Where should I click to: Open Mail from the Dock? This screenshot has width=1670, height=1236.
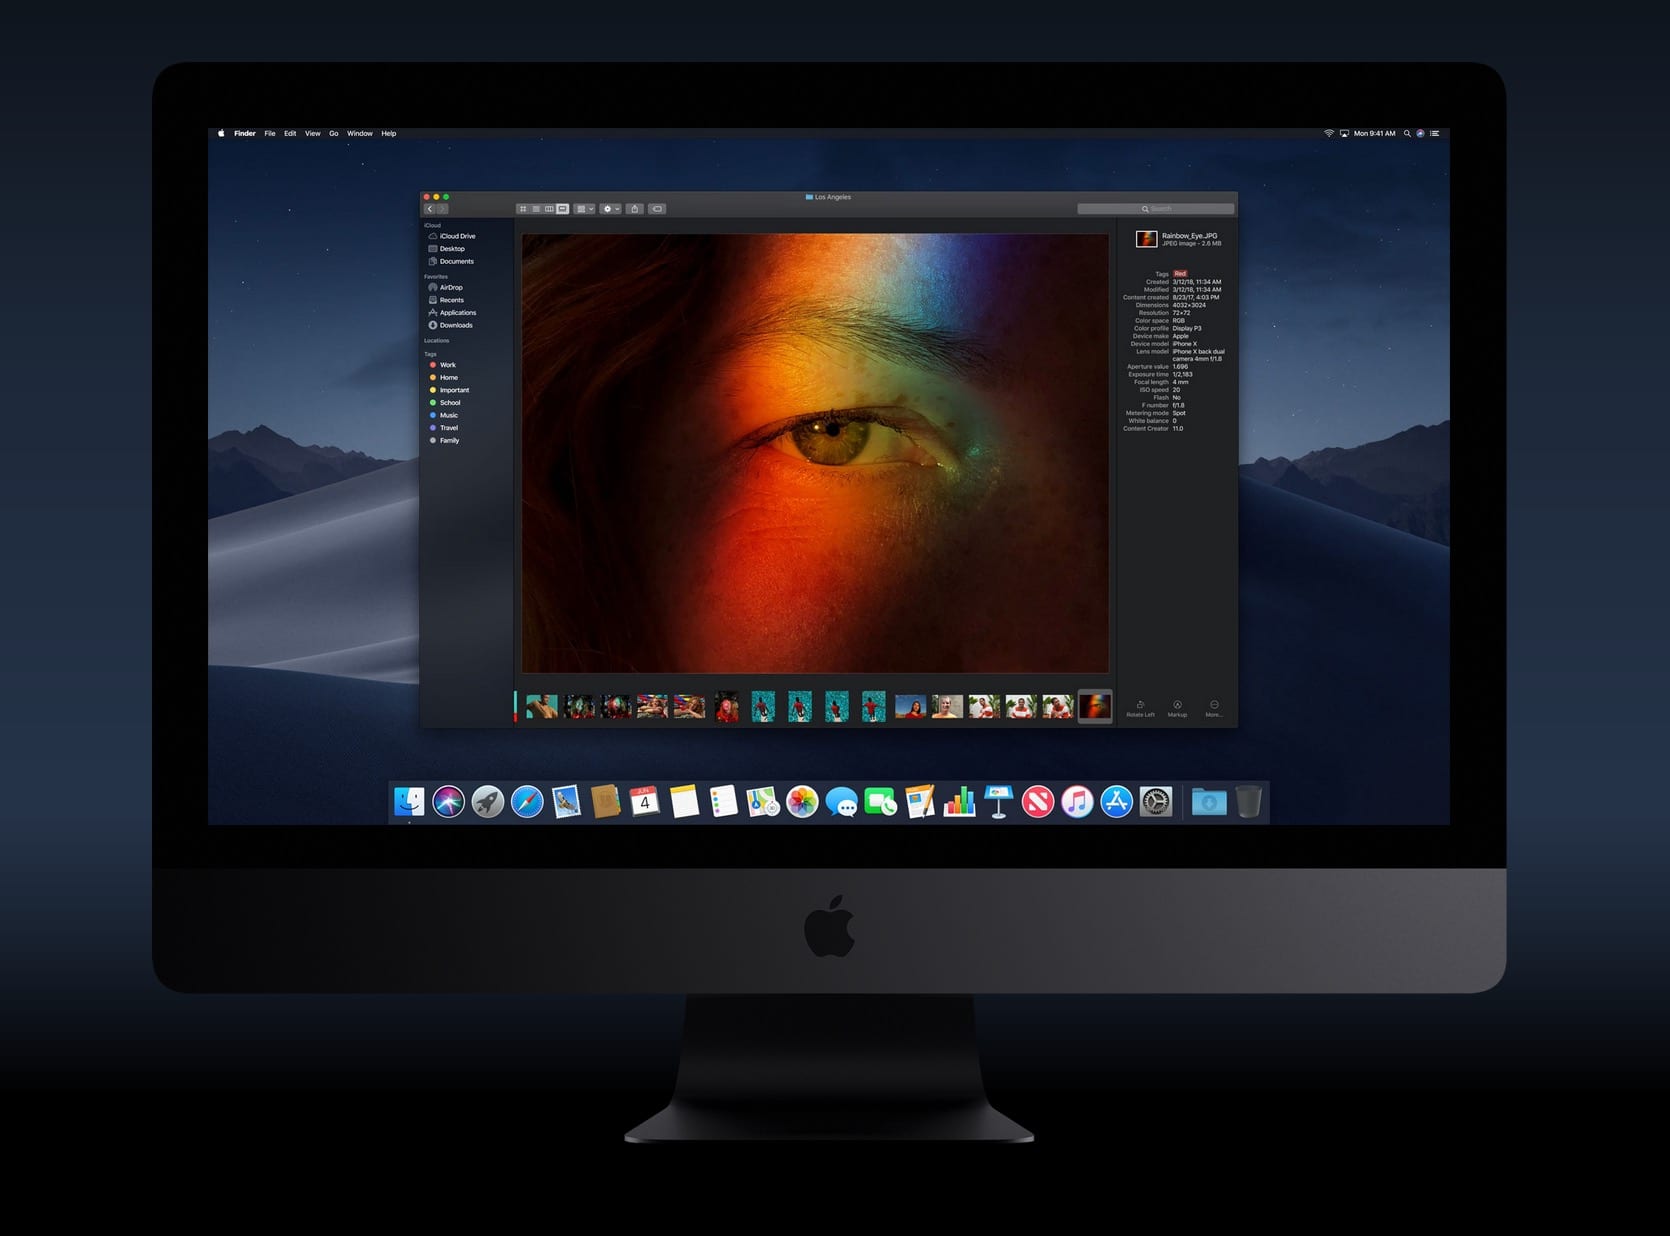[566, 801]
